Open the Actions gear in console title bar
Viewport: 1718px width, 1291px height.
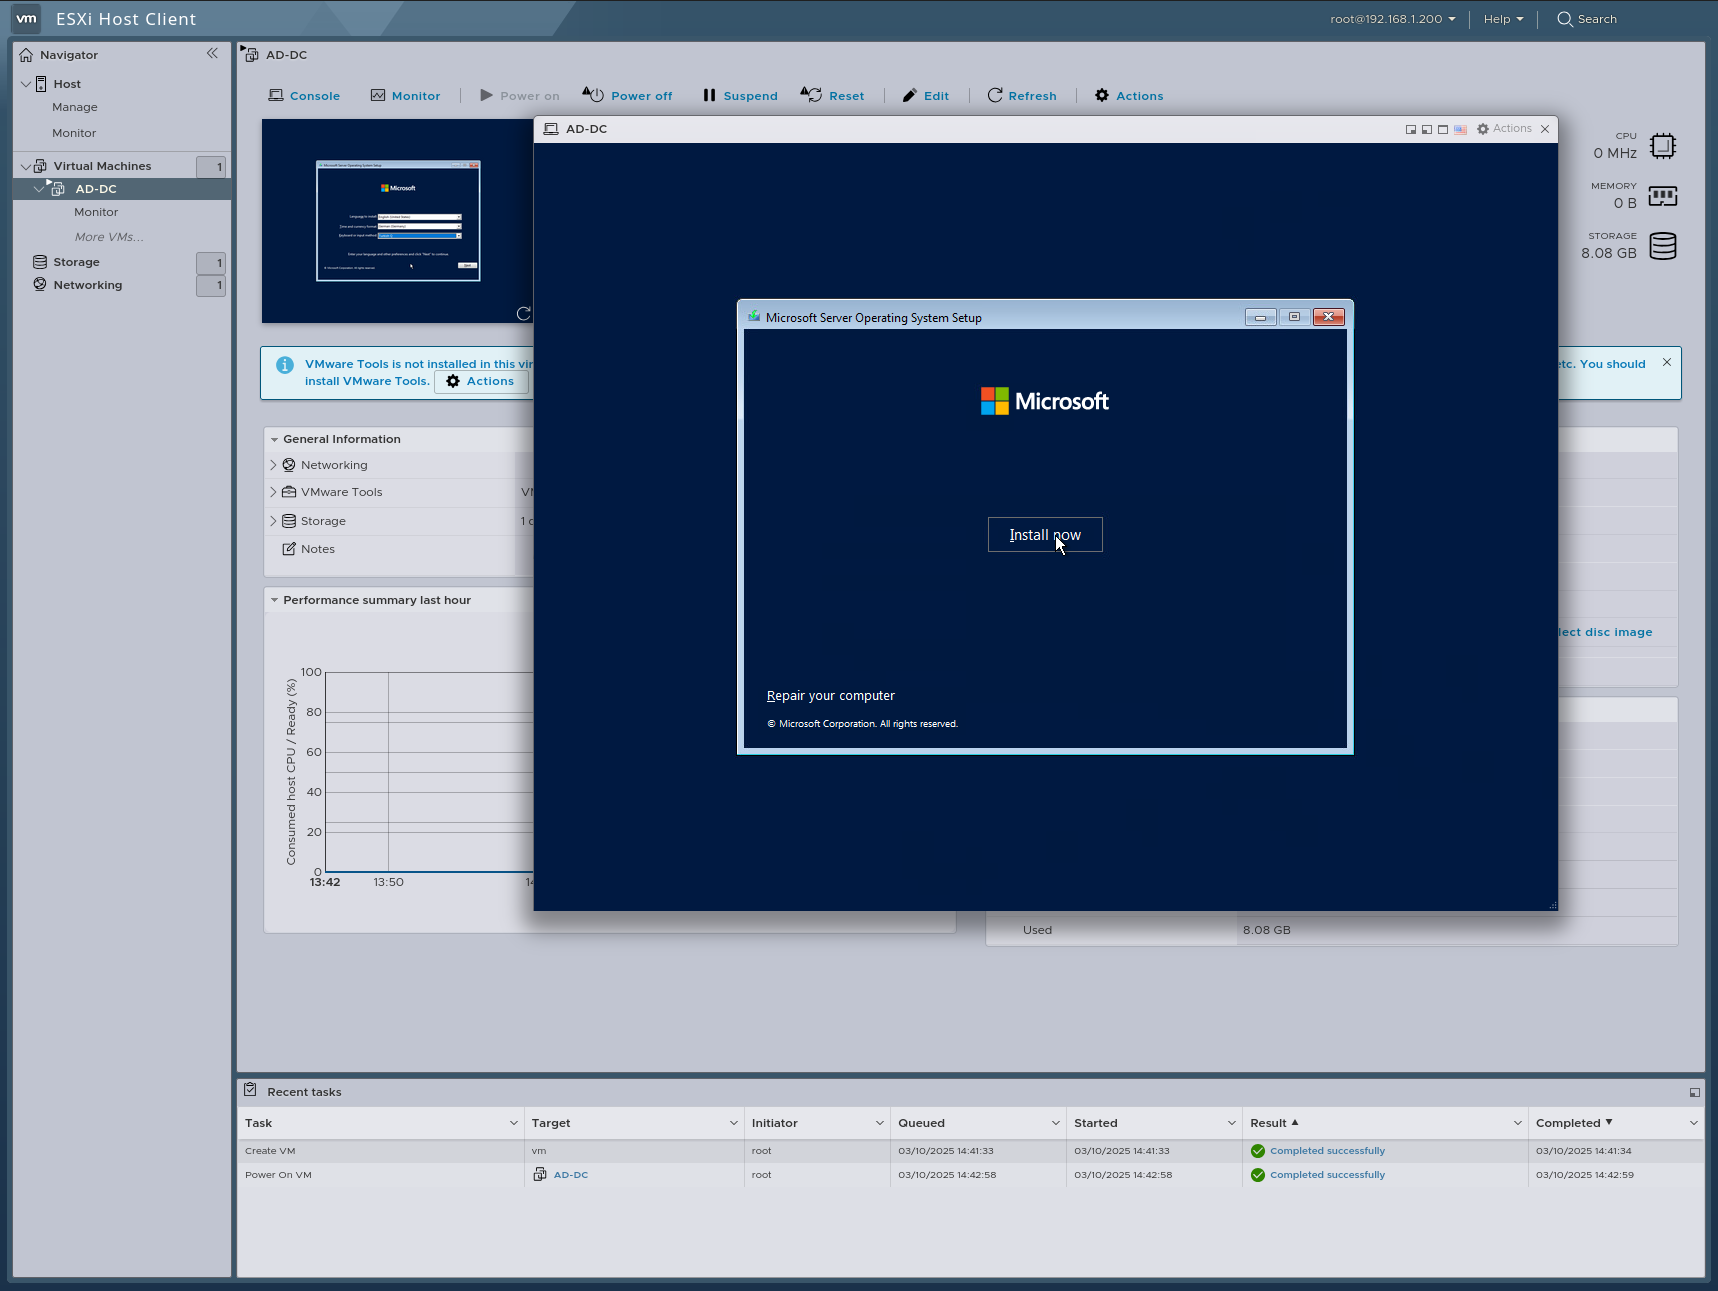1504,128
